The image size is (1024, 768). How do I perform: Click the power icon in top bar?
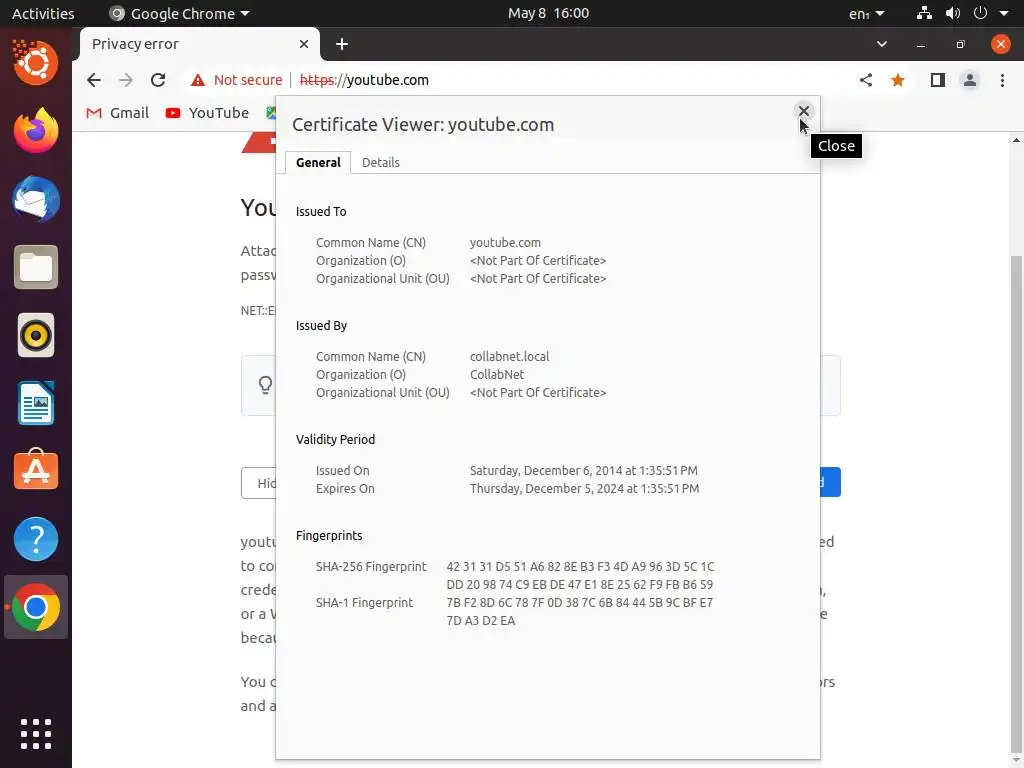point(980,13)
